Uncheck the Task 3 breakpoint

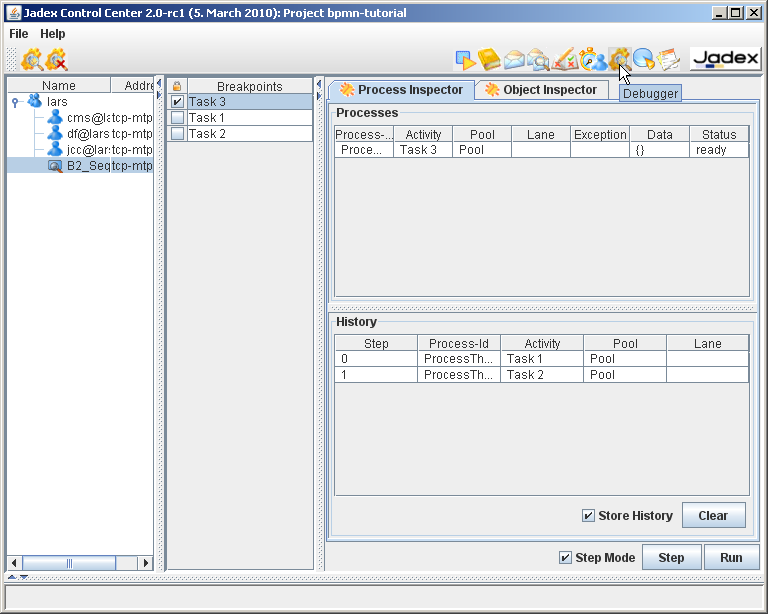pyautogui.click(x=177, y=102)
